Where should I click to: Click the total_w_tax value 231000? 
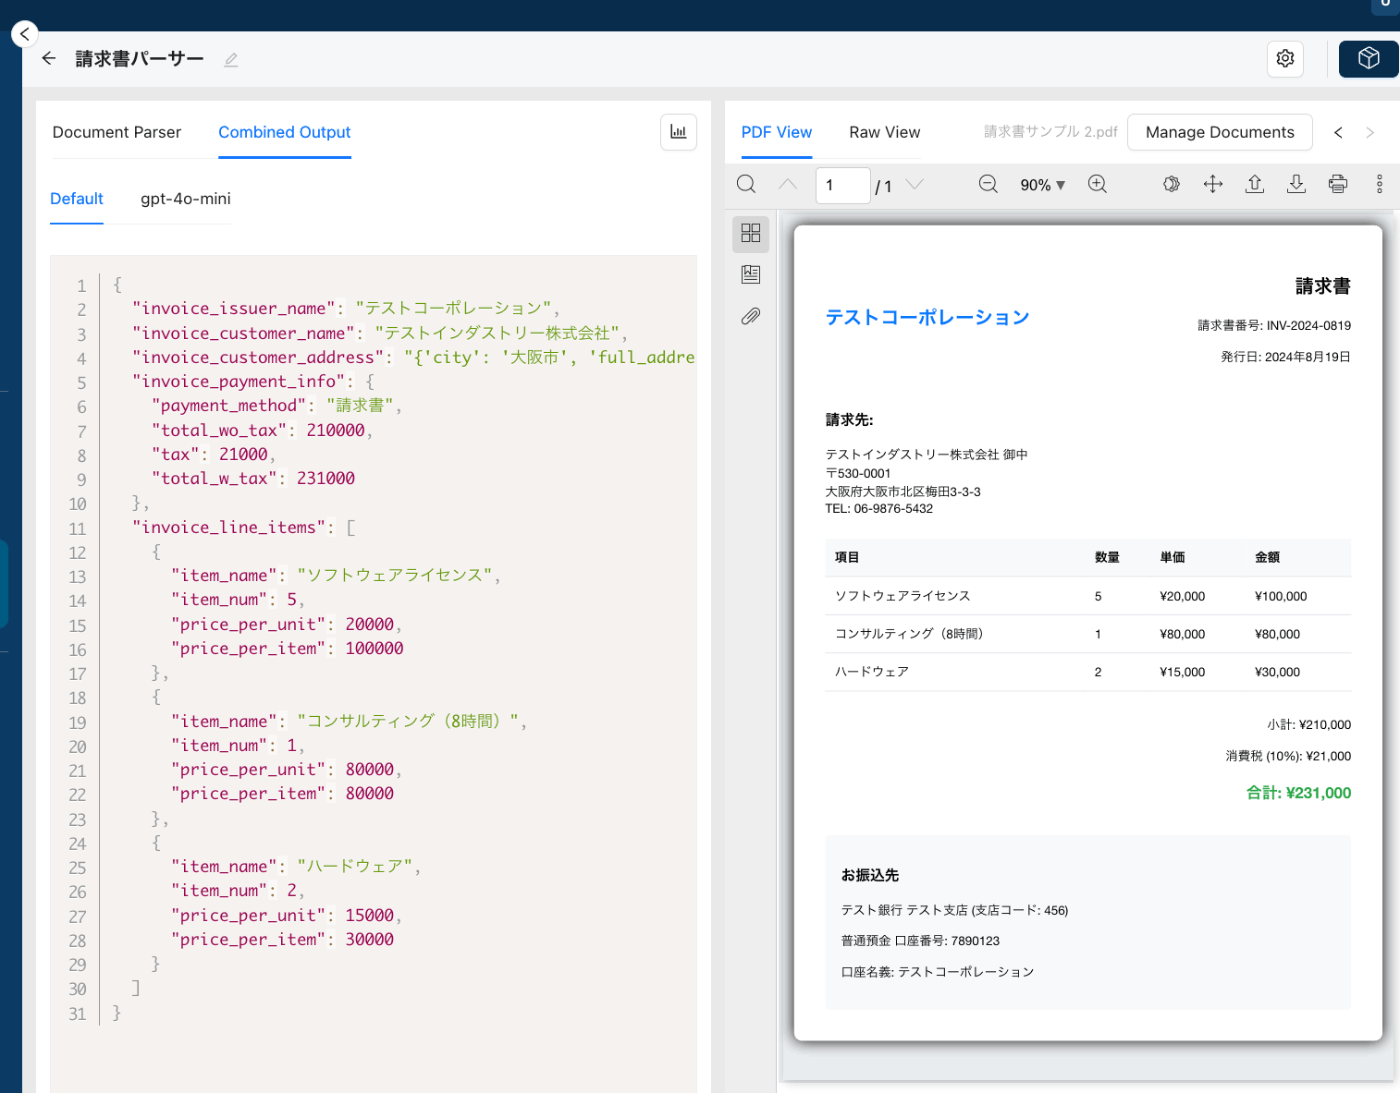[326, 478]
